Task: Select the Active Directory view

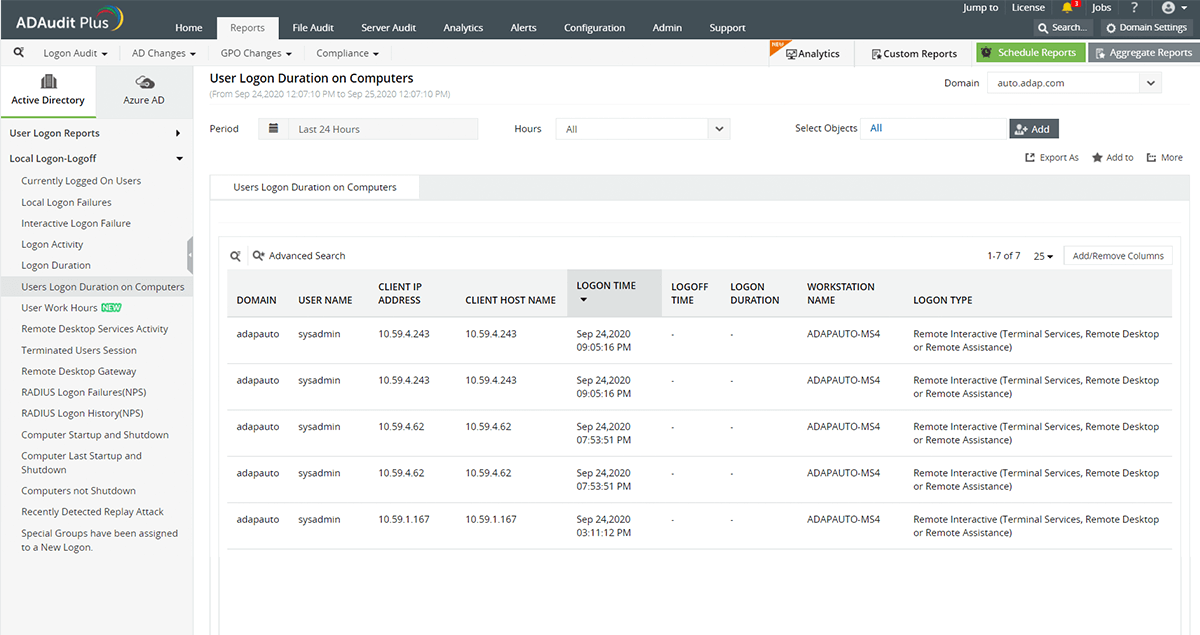Action: (48, 92)
